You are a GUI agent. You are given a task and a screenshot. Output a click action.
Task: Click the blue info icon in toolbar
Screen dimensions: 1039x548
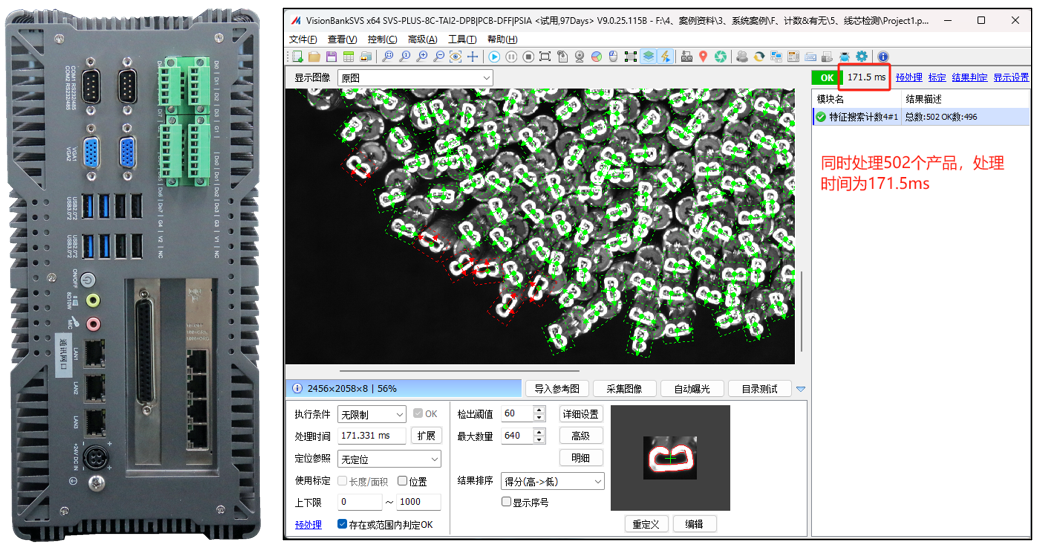click(883, 56)
